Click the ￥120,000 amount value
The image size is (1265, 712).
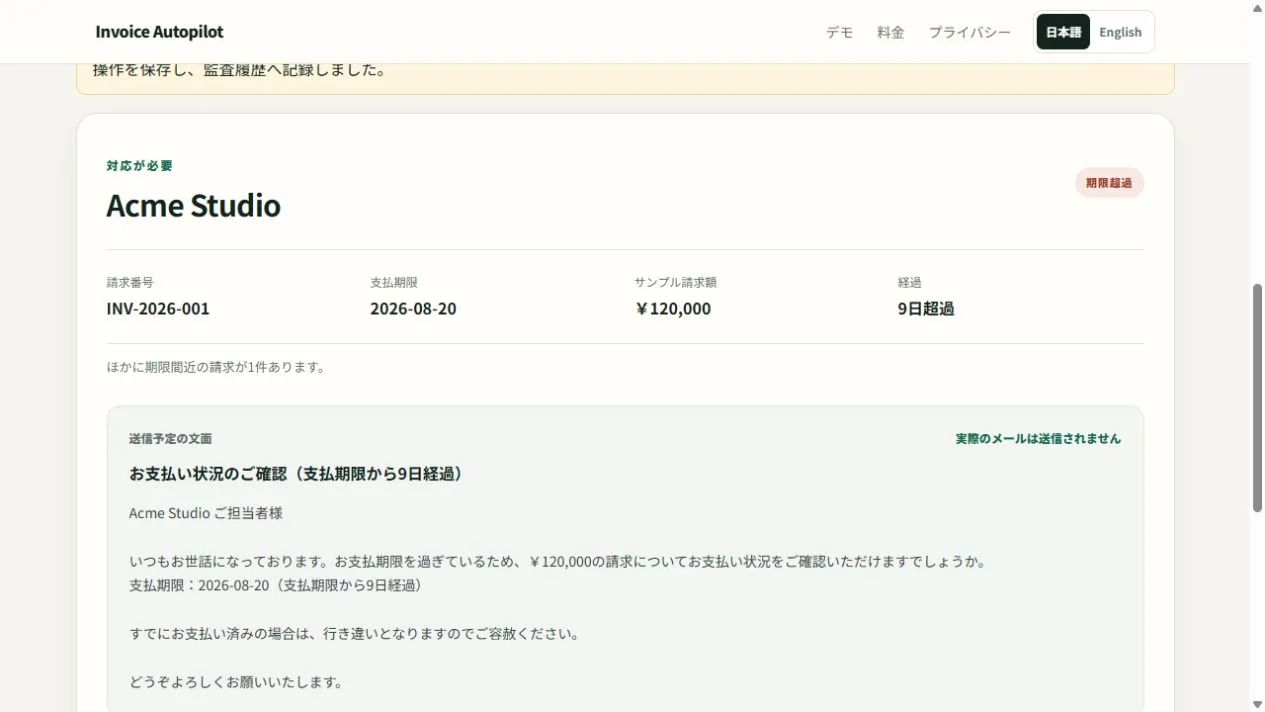pos(672,309)
